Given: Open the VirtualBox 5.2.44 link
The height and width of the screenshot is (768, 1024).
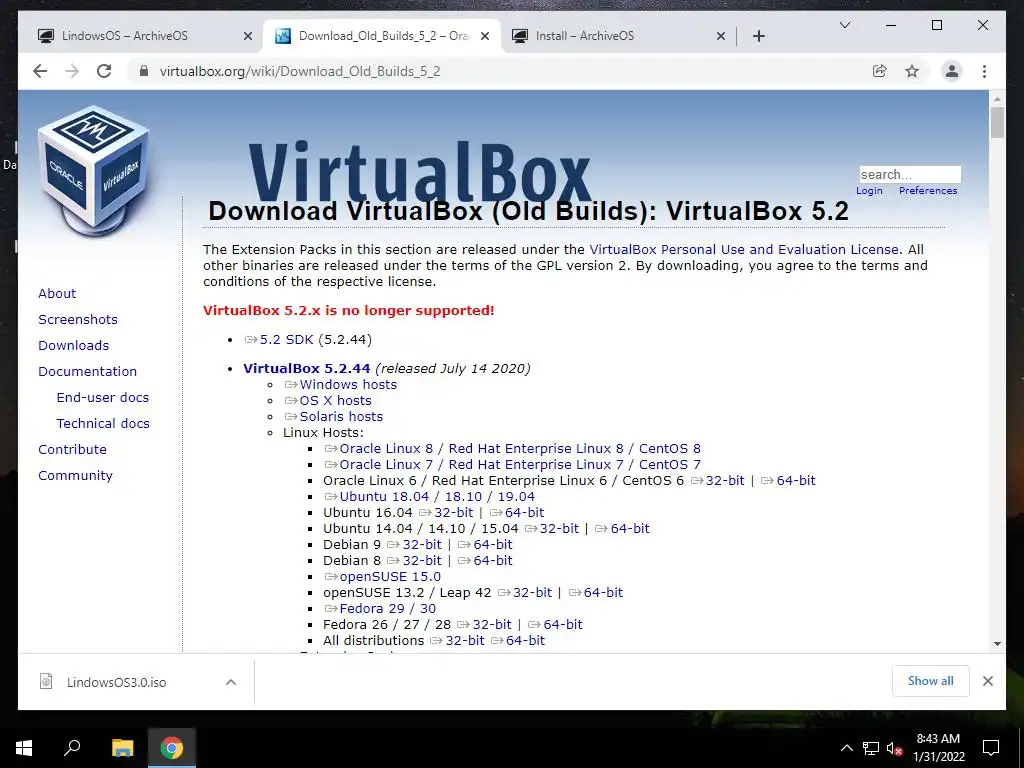Looking at the screenshot, I should pos(306,368).
